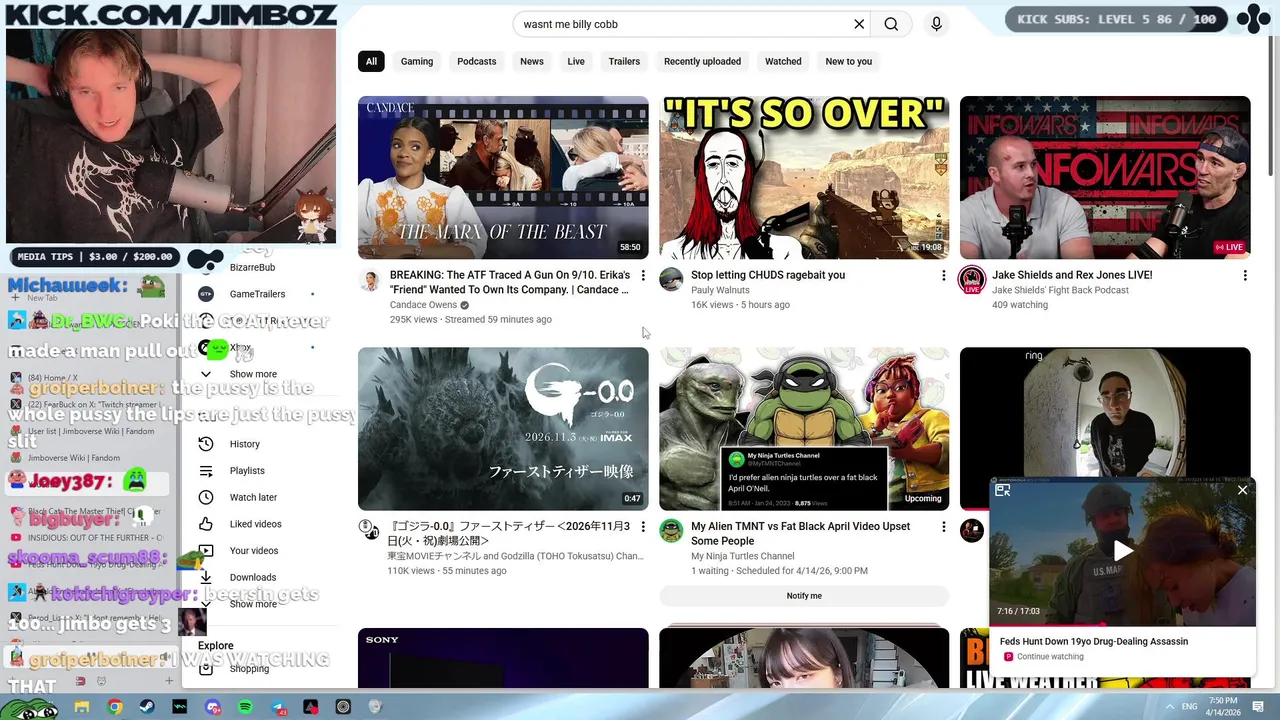Click the Candace Owens channel avatar
The image size is (1280, 720).
(370, 280)
